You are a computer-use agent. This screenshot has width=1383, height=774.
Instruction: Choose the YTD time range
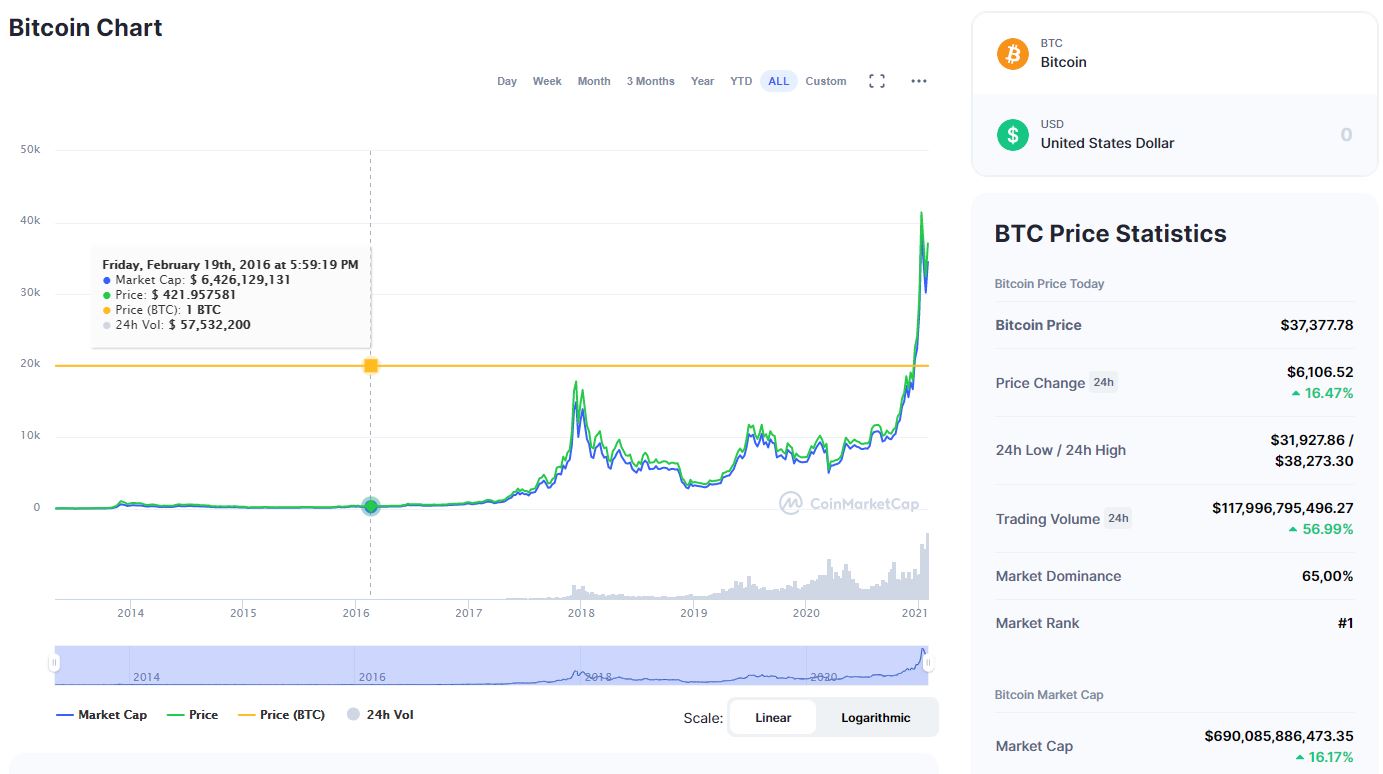click(741, 81)
